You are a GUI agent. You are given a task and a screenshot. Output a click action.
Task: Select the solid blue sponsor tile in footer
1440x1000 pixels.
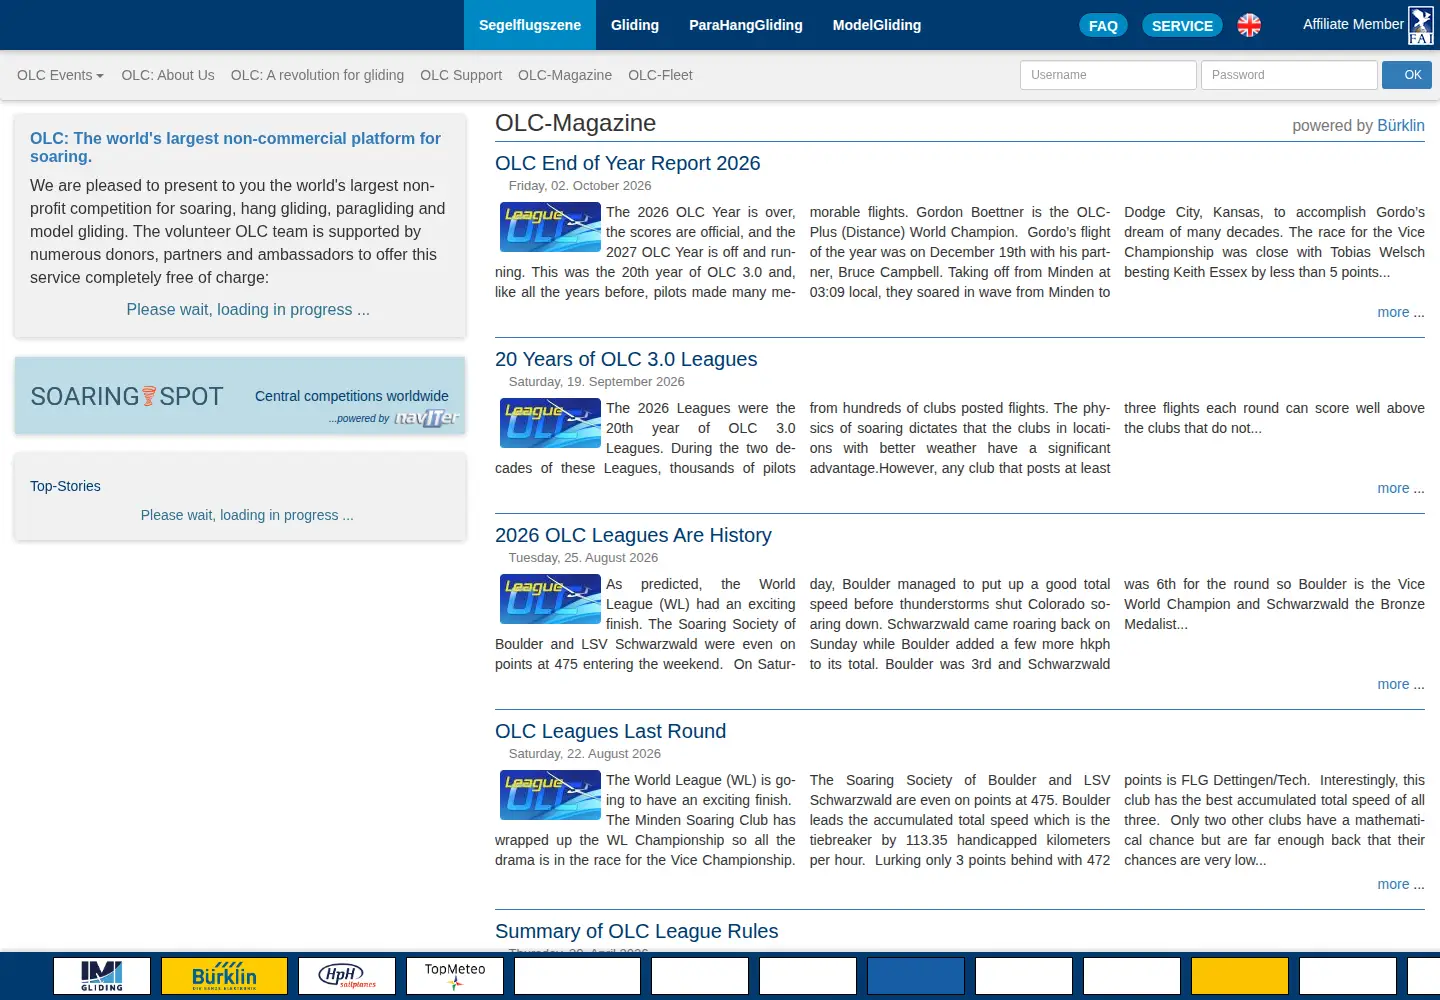916,976
